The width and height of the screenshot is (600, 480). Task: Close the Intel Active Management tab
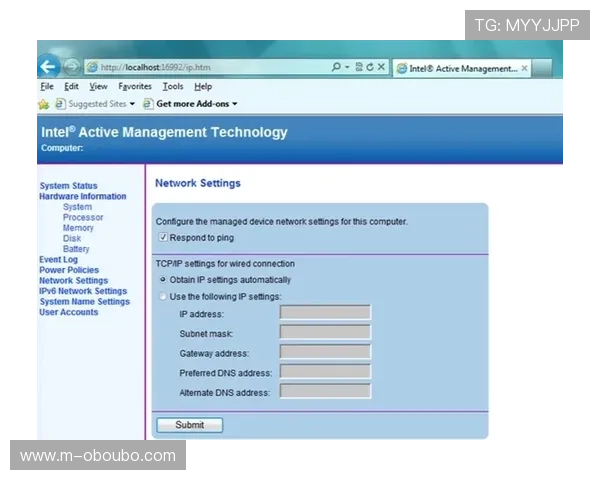525,68
